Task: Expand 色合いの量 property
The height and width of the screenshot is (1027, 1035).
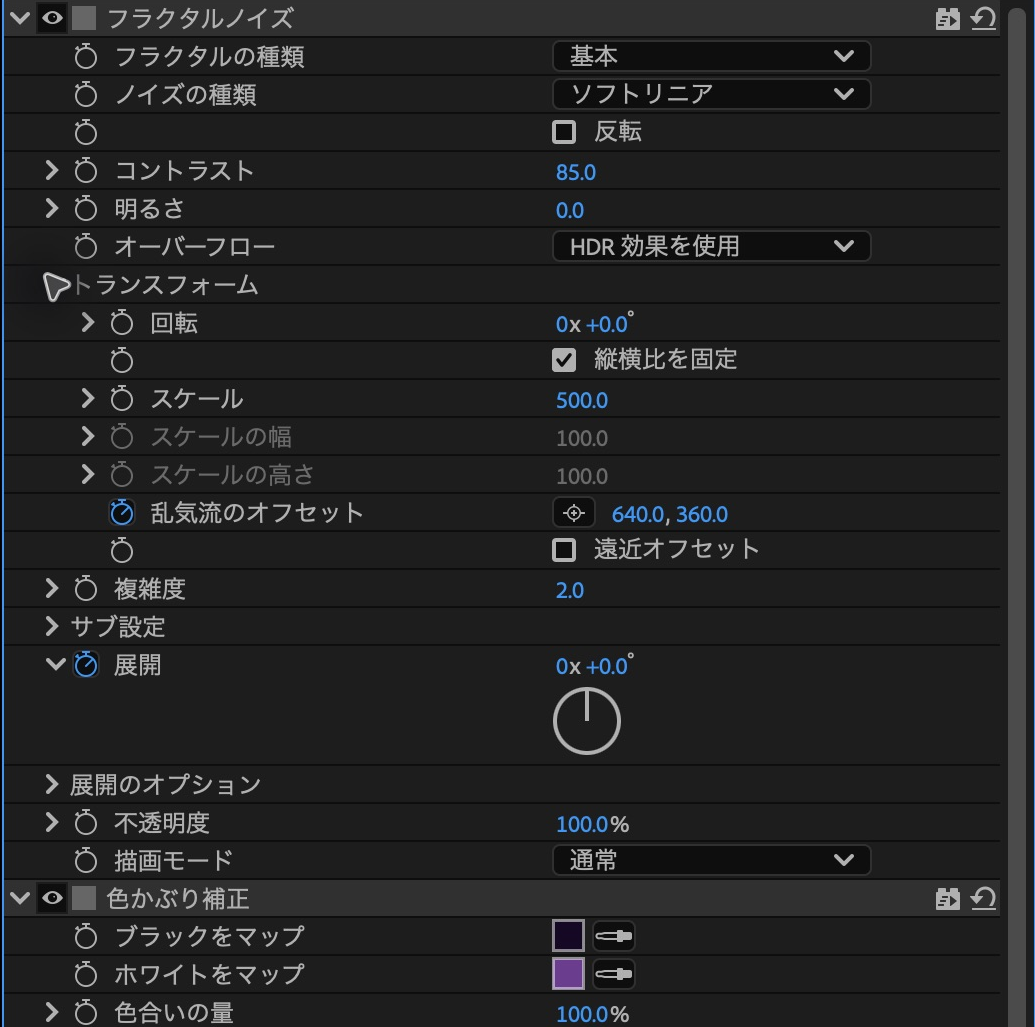Action: coord(51,1012)
